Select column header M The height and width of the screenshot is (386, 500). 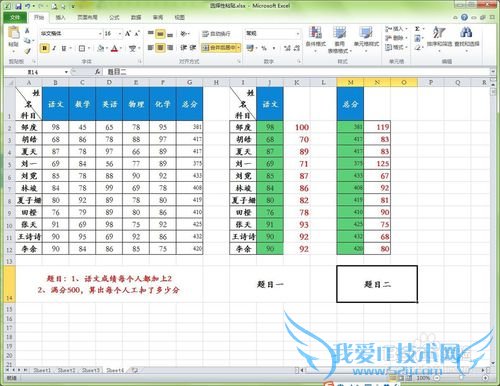click(x=350, y=82)
